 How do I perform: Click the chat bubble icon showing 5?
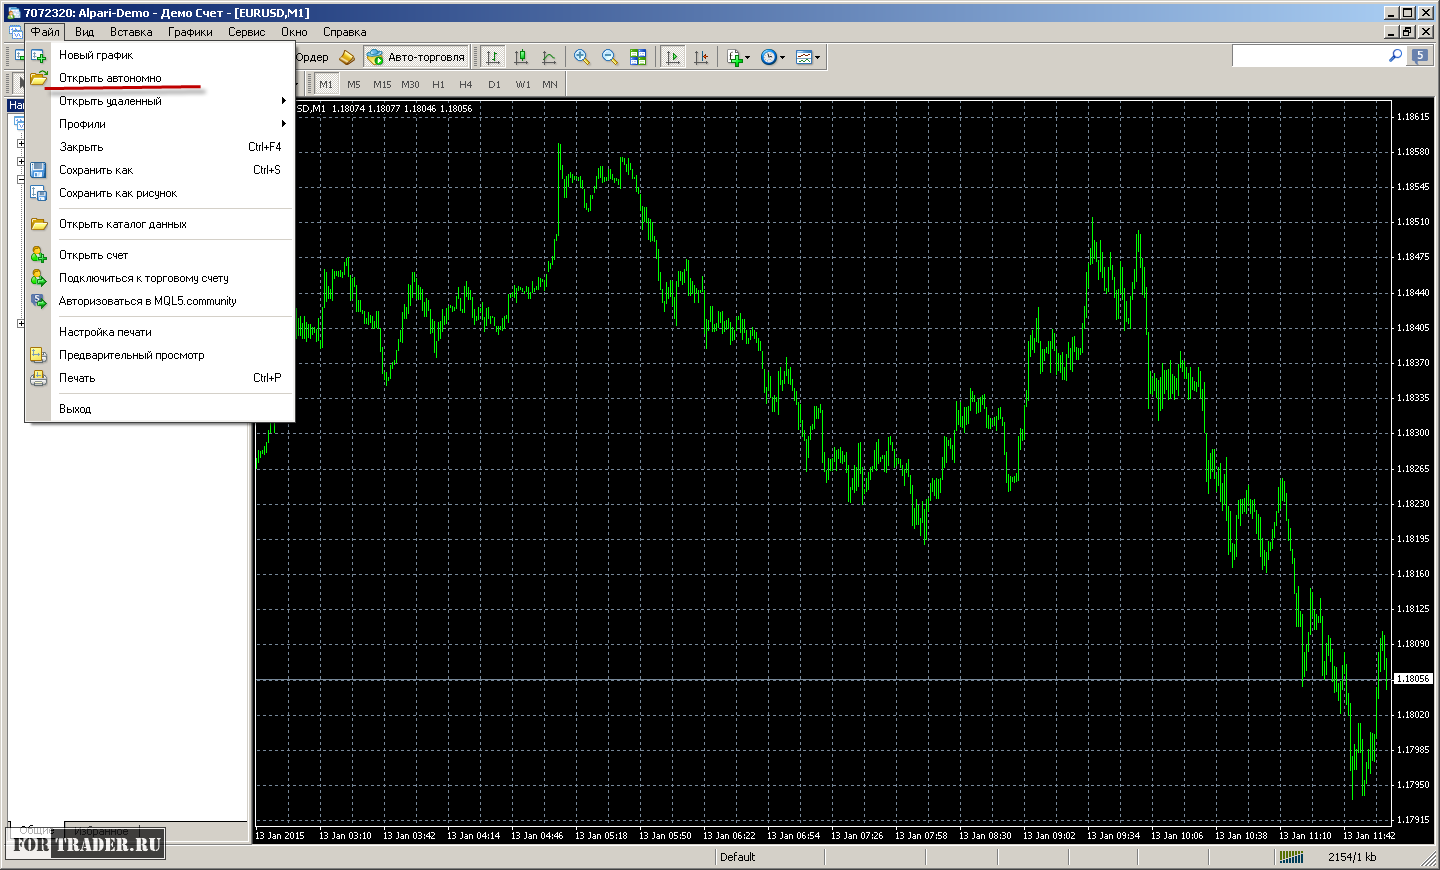pyautogui.click(x=1420, y=56)
